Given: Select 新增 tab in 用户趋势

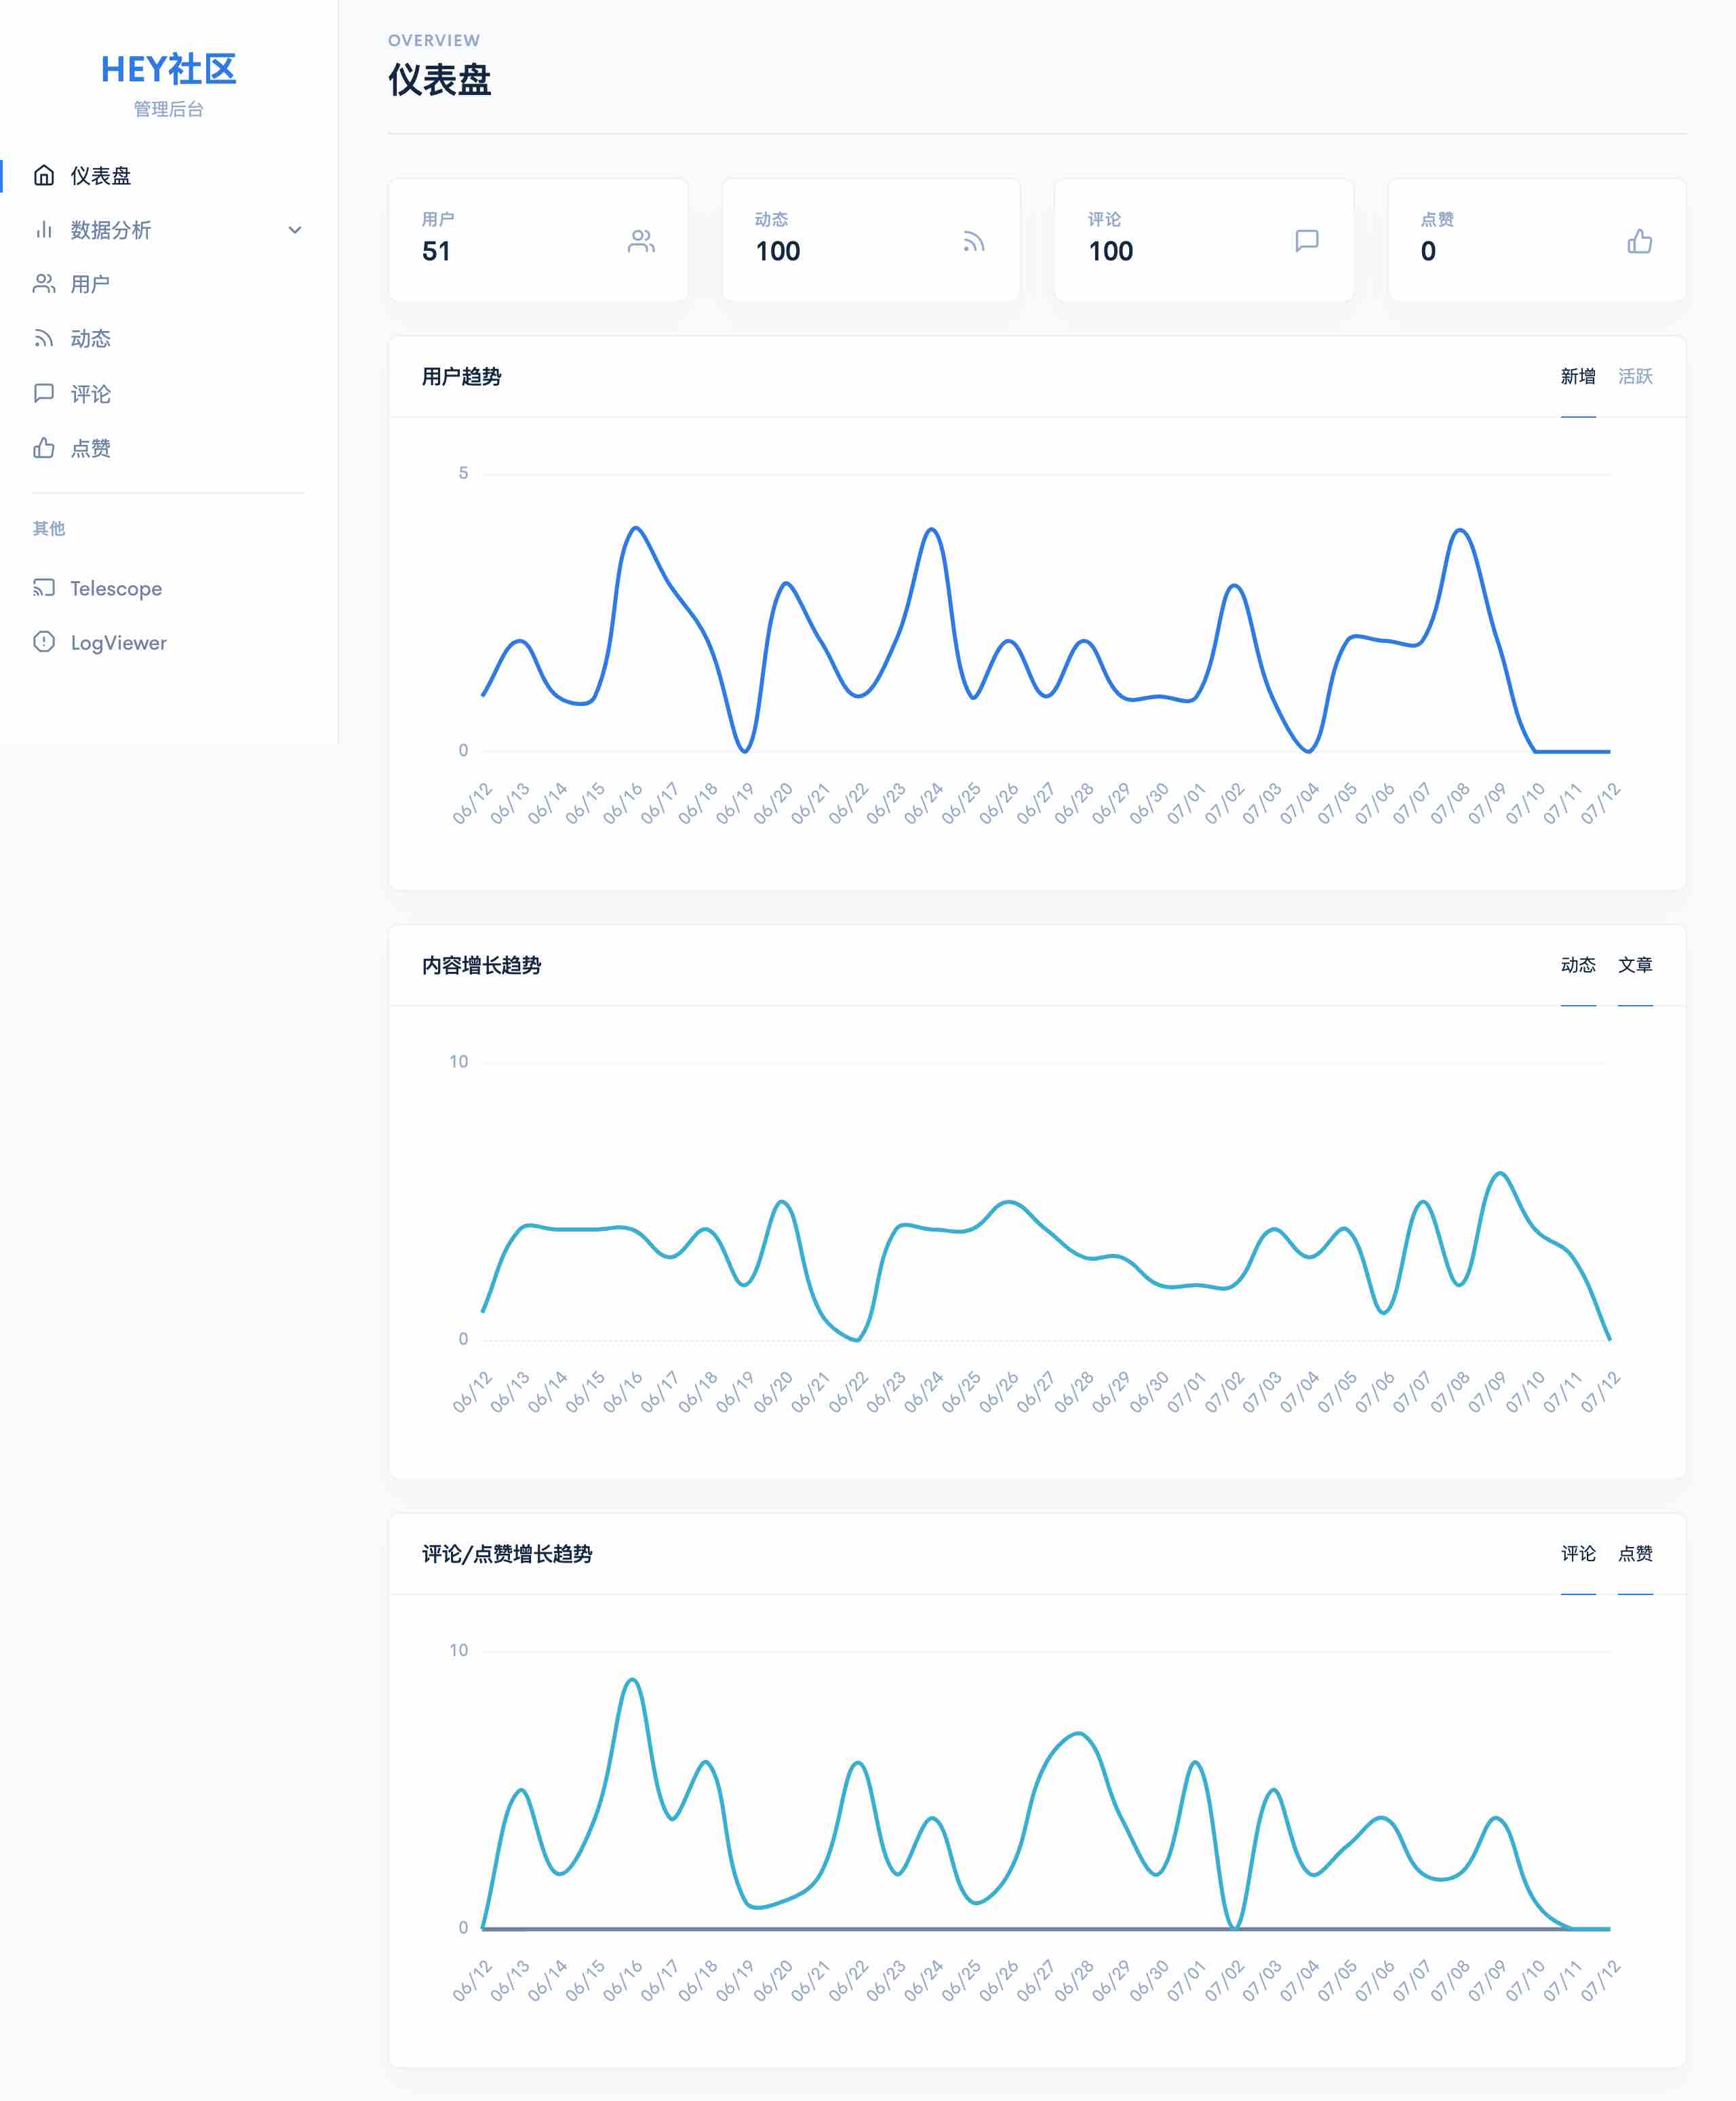Looking at the screenshot, I should [x=1577, y=377].
